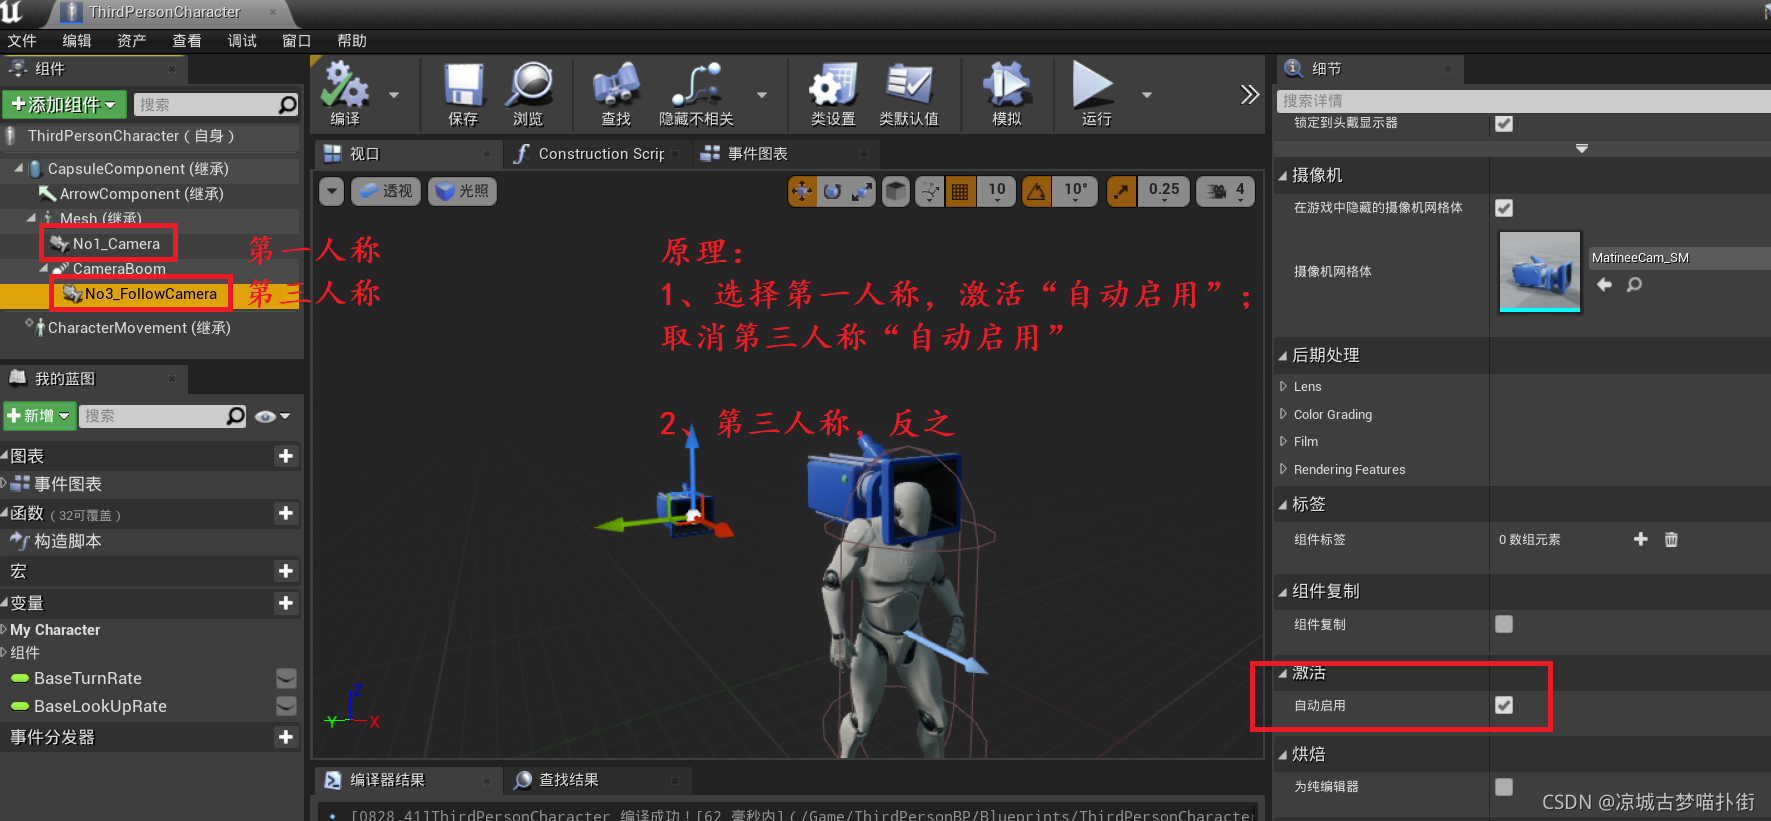Image resolution: width=1771 pixels, height=821 pixels.
Task: Select translate gizmo mode in viewport
Action: [x=802, y=191]
